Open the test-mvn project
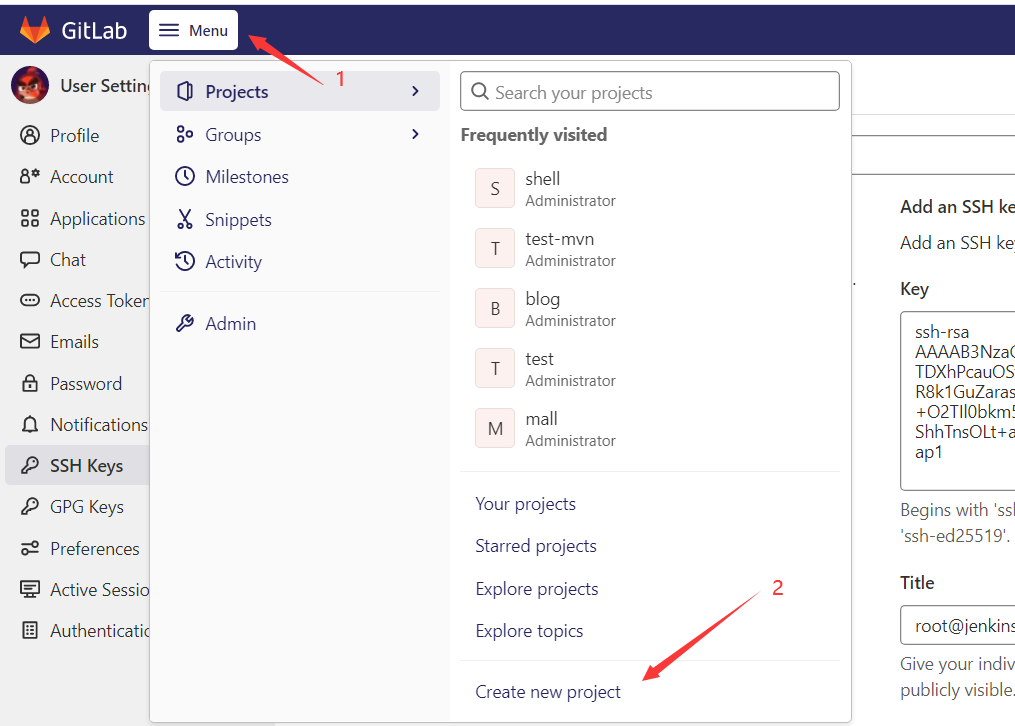Viewport: 1015px width, 726px height. 559,239
